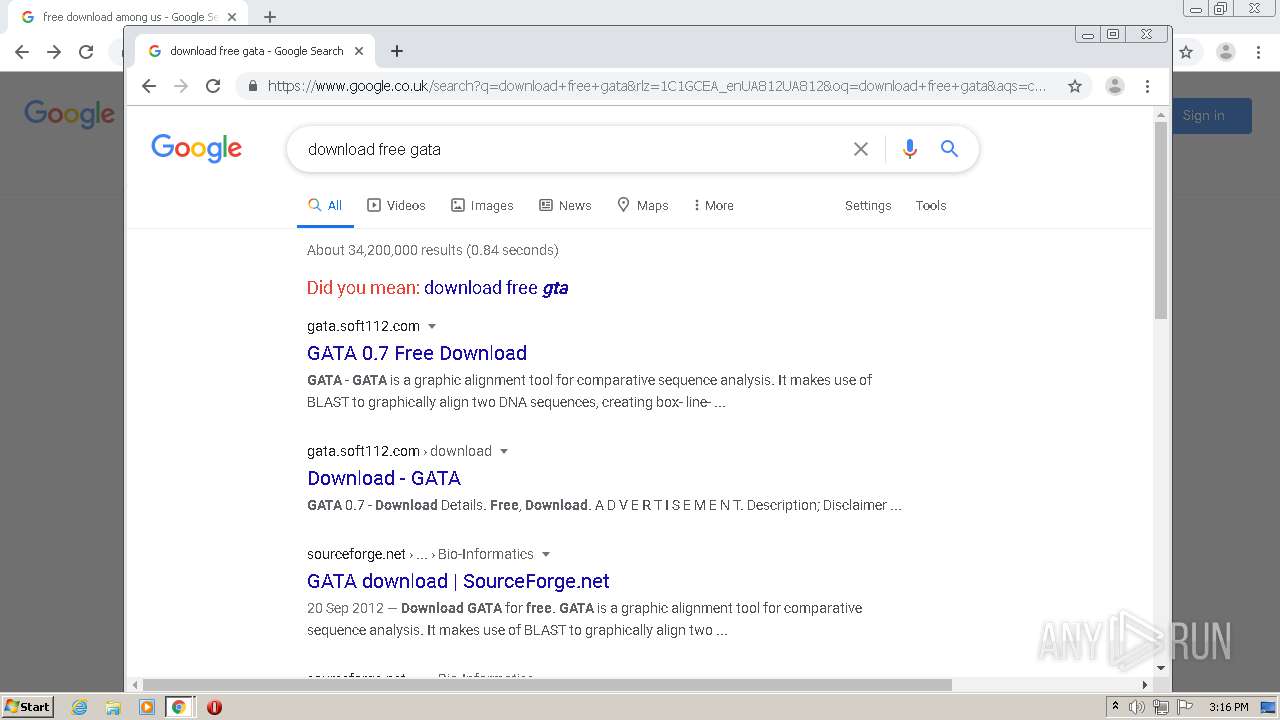The width and height of the screenshot is (1280, 720).
Task: Click back arrow in background Chrome window
Action: tap(22, 52)
